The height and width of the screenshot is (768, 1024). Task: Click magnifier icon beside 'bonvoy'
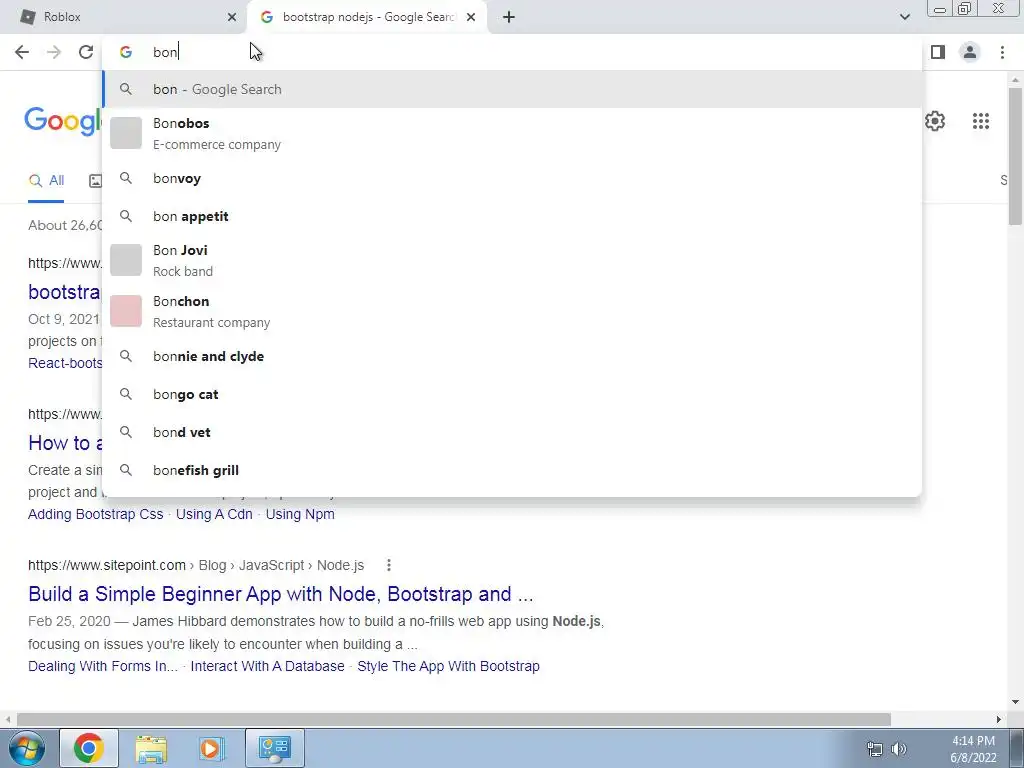(x=126, y=178)
